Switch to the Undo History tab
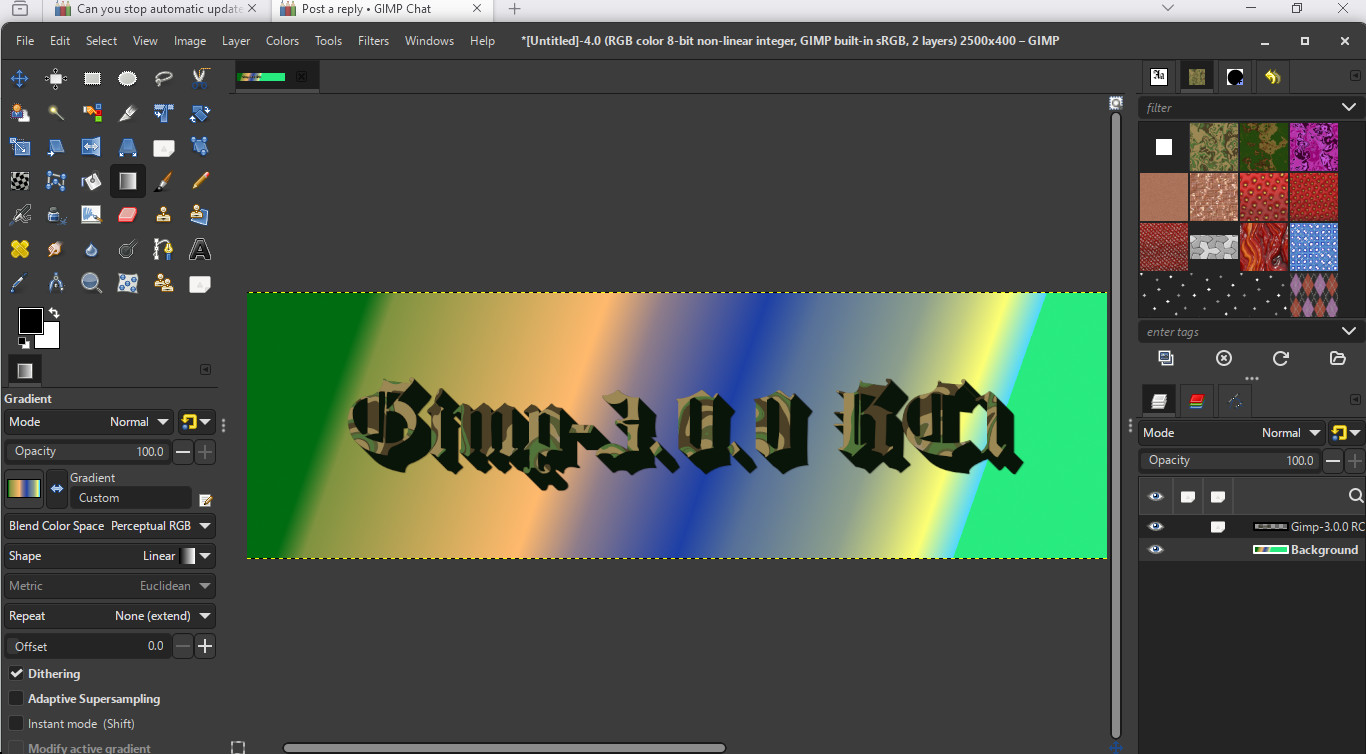The image size is (1366, 754). click(1272, 76)
